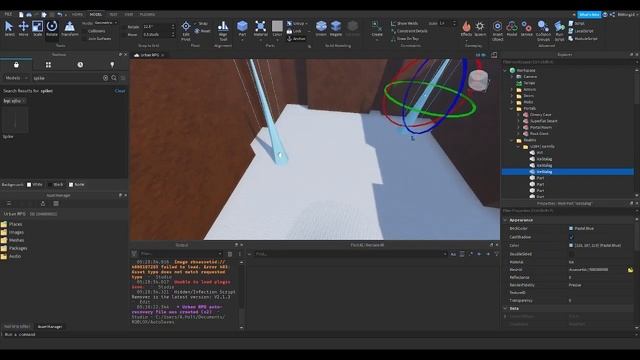Open the Group dropdown arrow

(307, 24)
